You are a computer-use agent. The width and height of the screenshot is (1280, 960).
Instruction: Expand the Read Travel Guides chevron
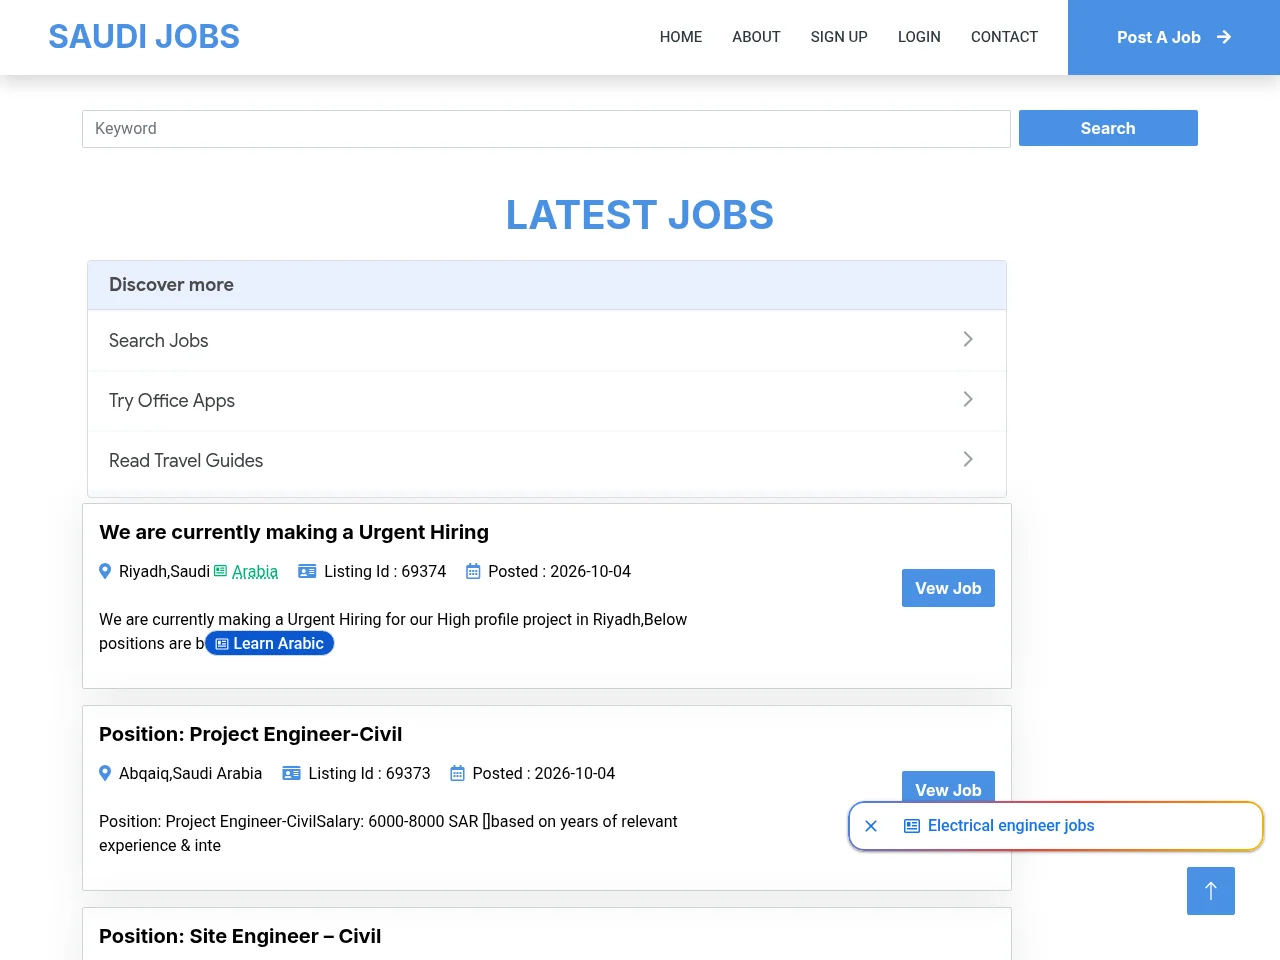coord(968,459)
